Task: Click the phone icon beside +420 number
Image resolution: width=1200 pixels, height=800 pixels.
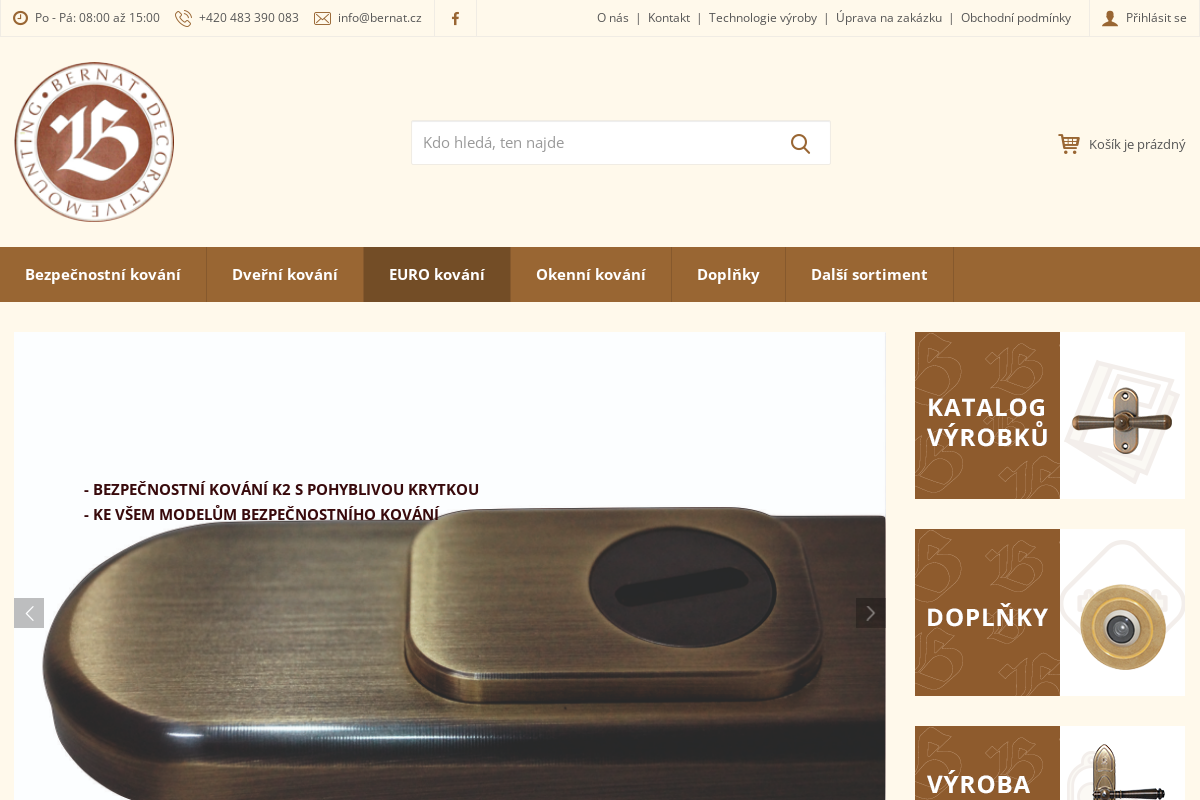Action: click(183, 18)
